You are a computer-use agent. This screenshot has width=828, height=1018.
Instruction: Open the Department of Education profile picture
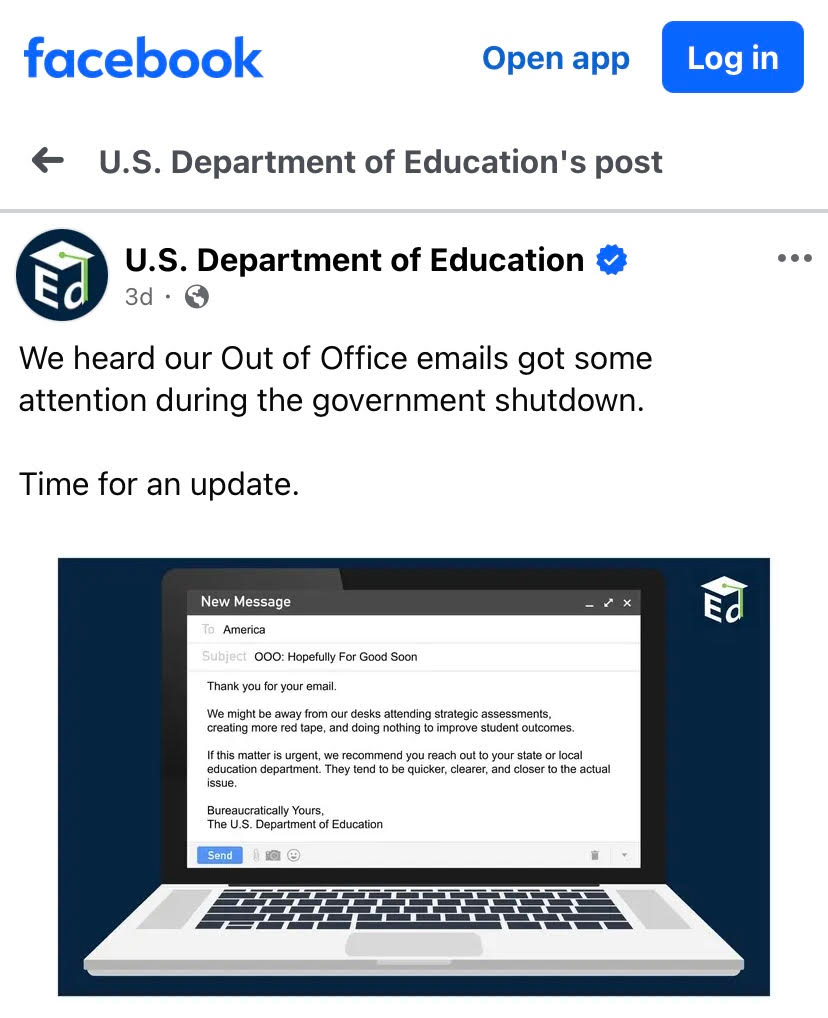[x=62, y=274]
